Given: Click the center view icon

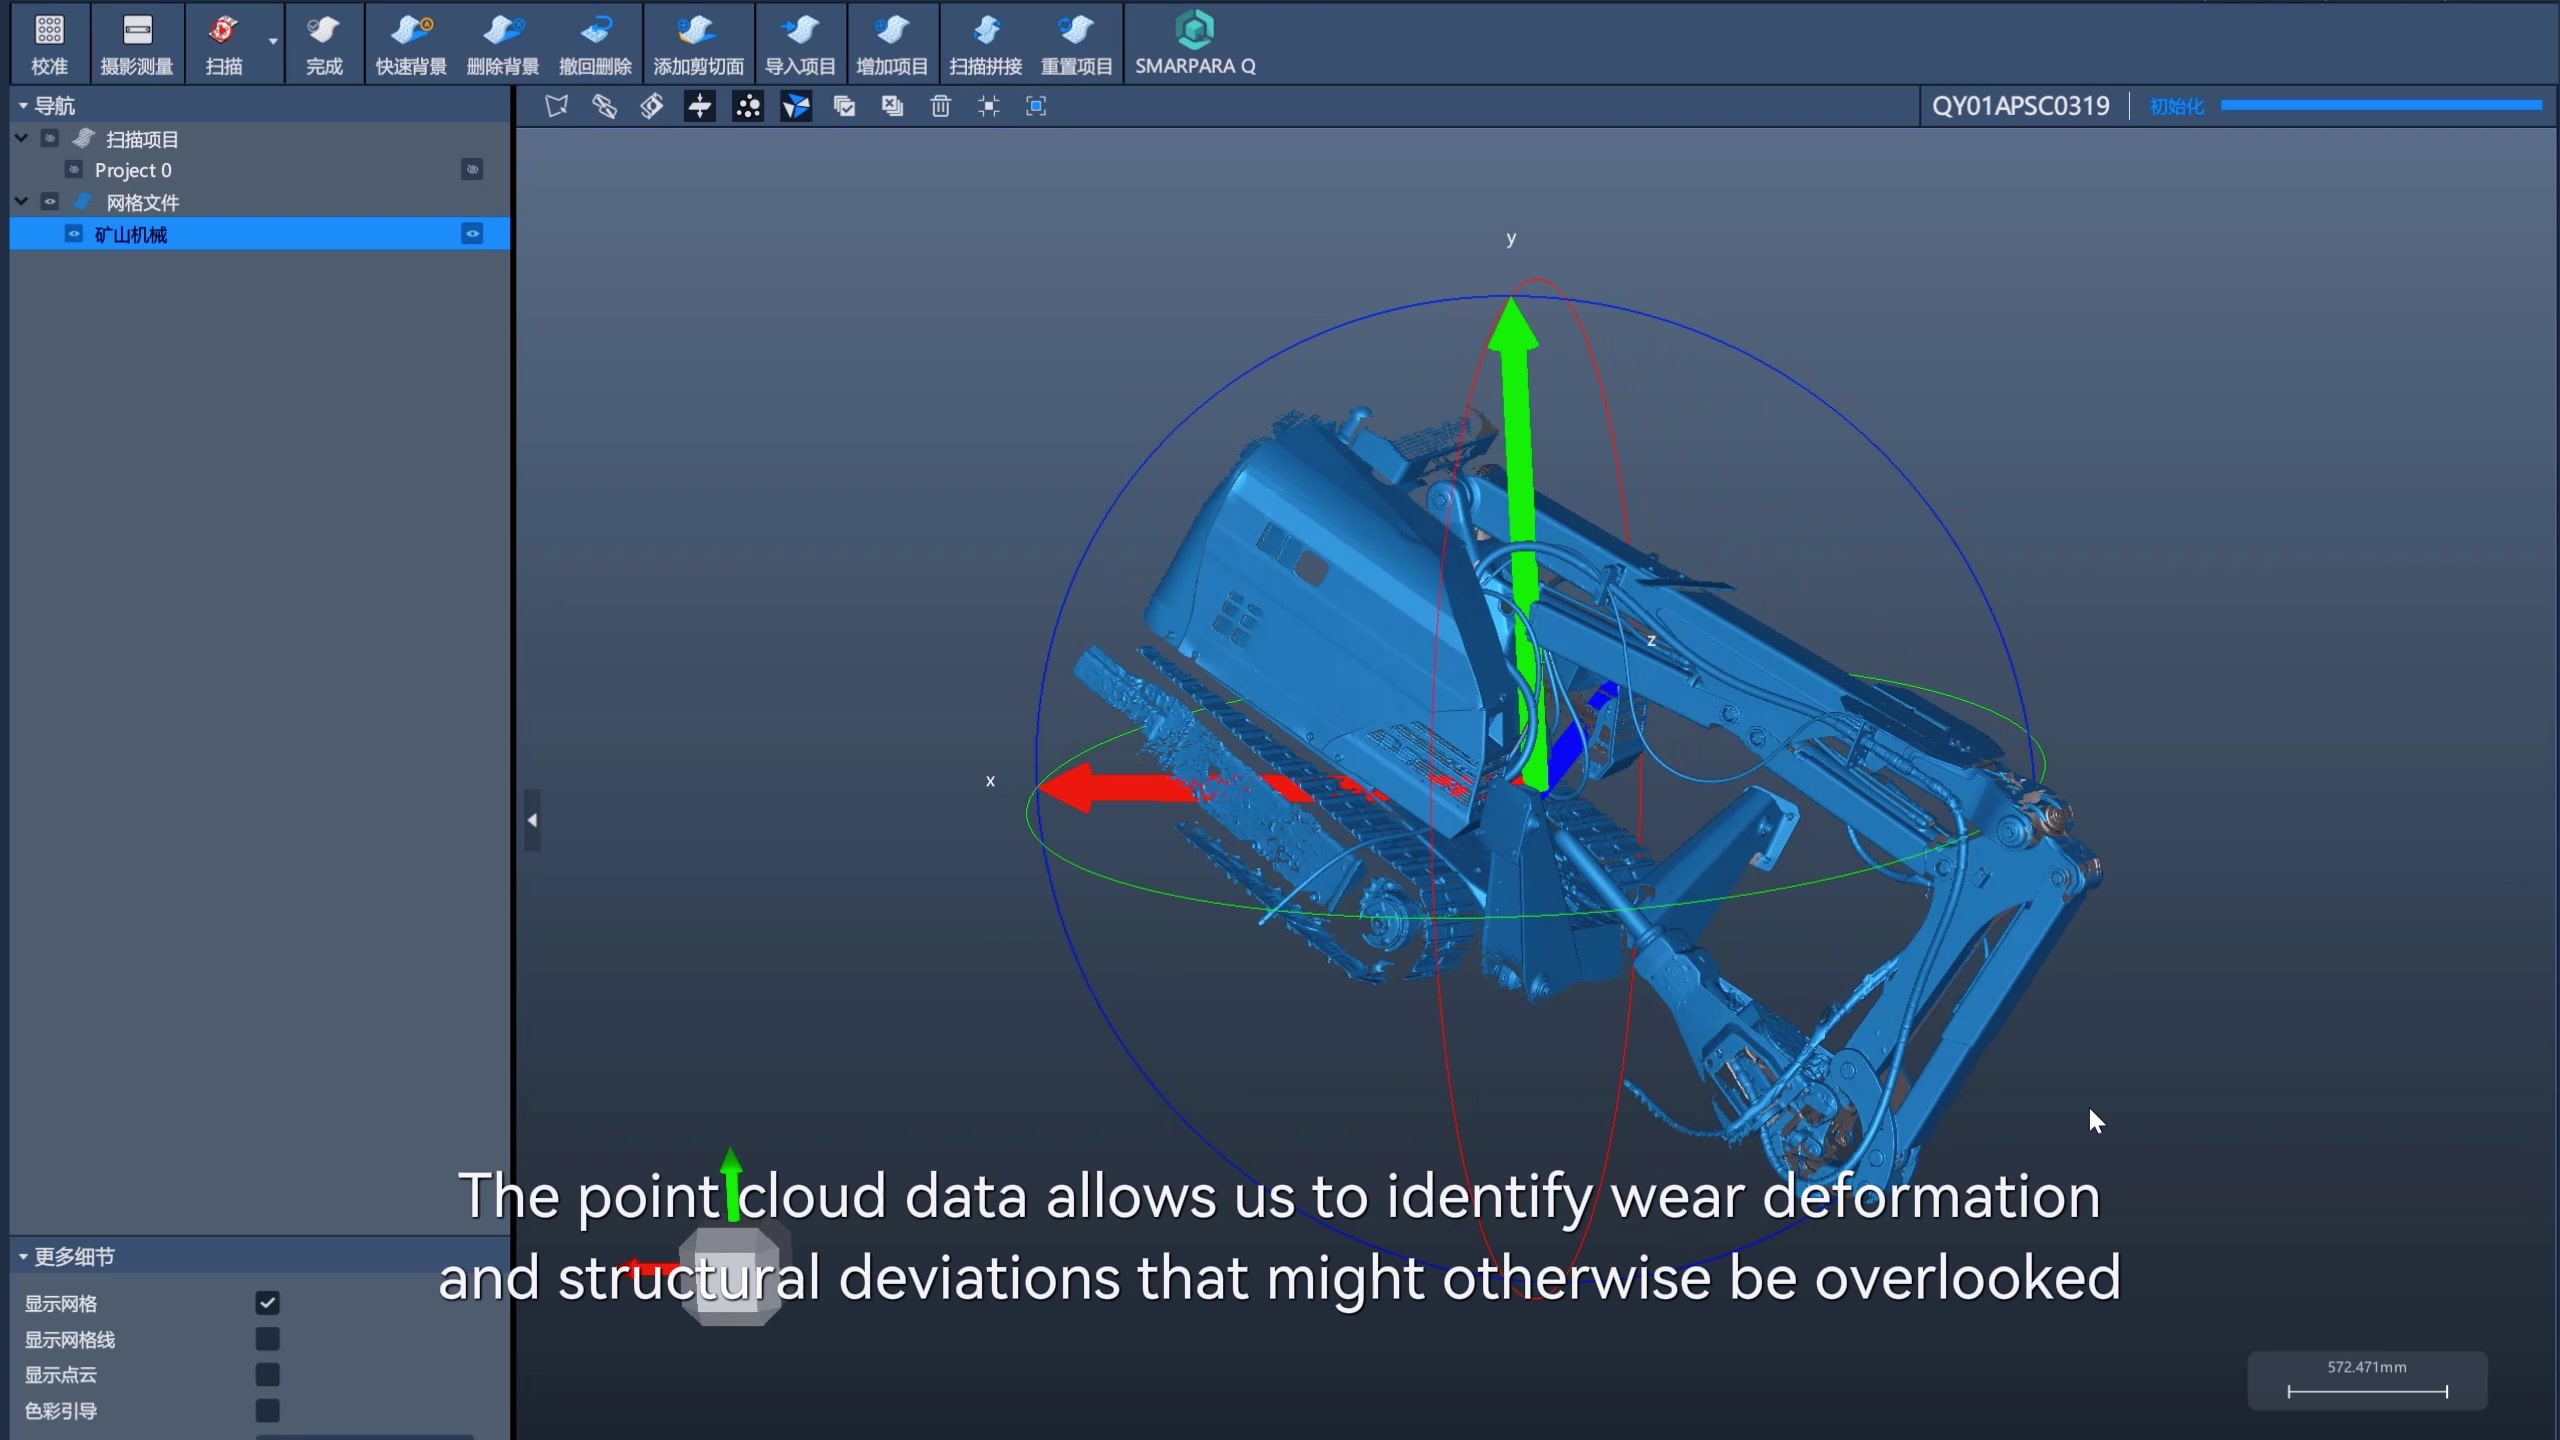Looking at the screenshot, I should pos(988,106).
